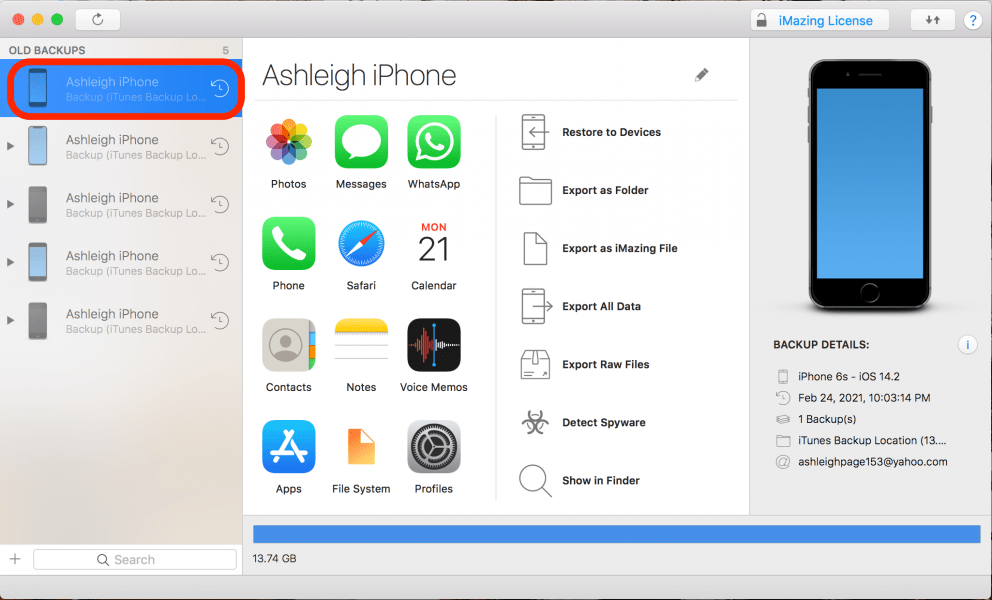Open the Profiles gear icon

click(x=433, y=447)
